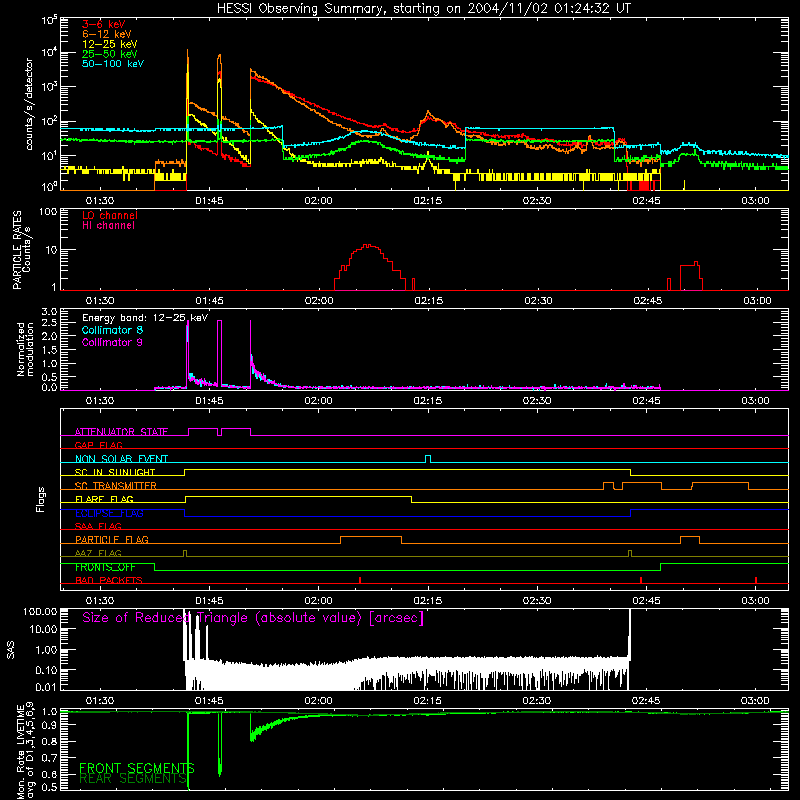Click the 02:00 tick label under the counts panel

[x=318, y=201]
